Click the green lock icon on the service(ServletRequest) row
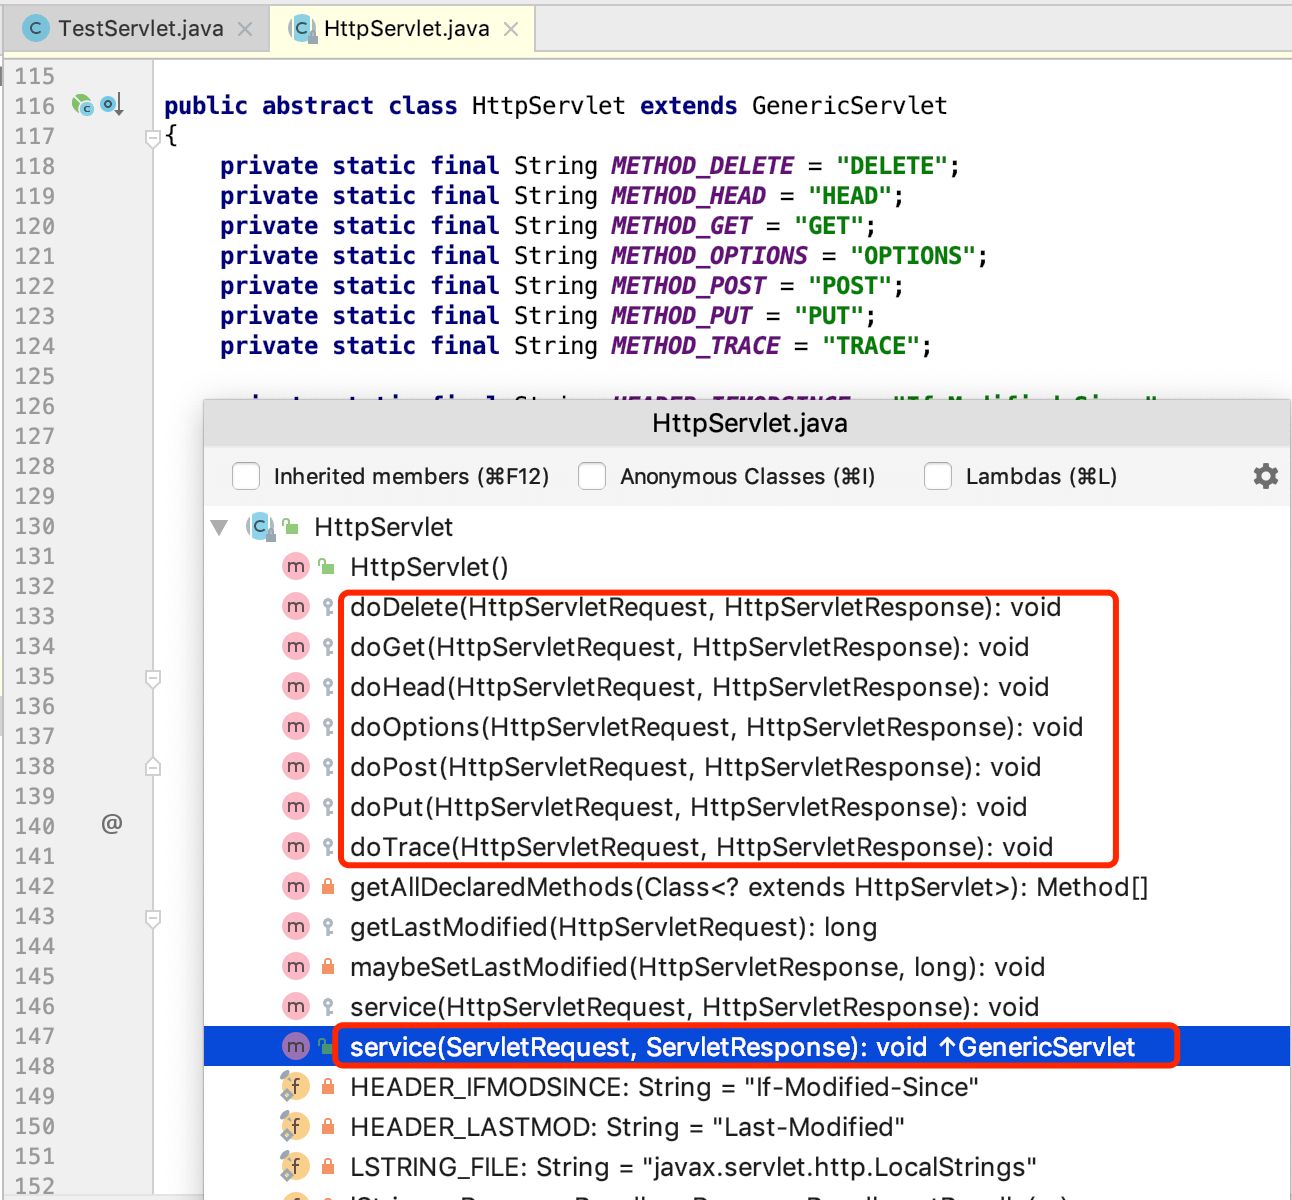The width and height of the screenshot is (1292, 1200). (325, 1046)
